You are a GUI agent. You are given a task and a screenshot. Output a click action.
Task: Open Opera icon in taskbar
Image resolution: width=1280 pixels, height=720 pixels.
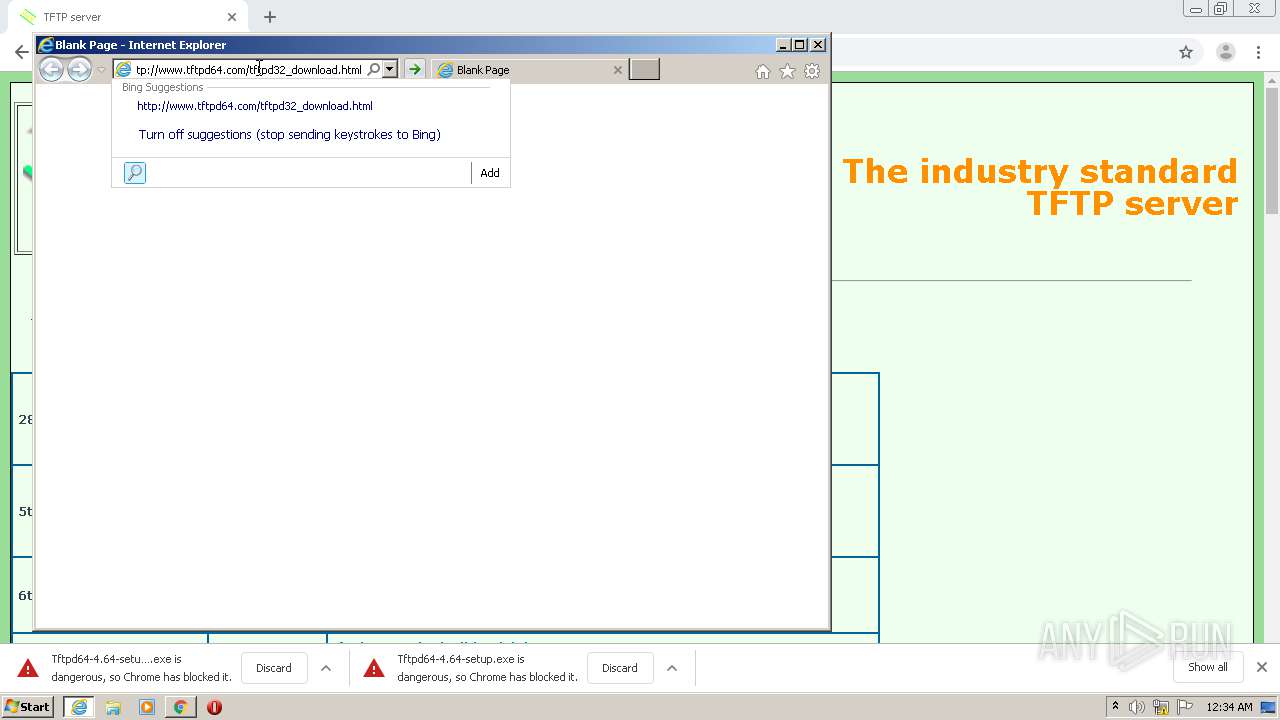point(214,707)
